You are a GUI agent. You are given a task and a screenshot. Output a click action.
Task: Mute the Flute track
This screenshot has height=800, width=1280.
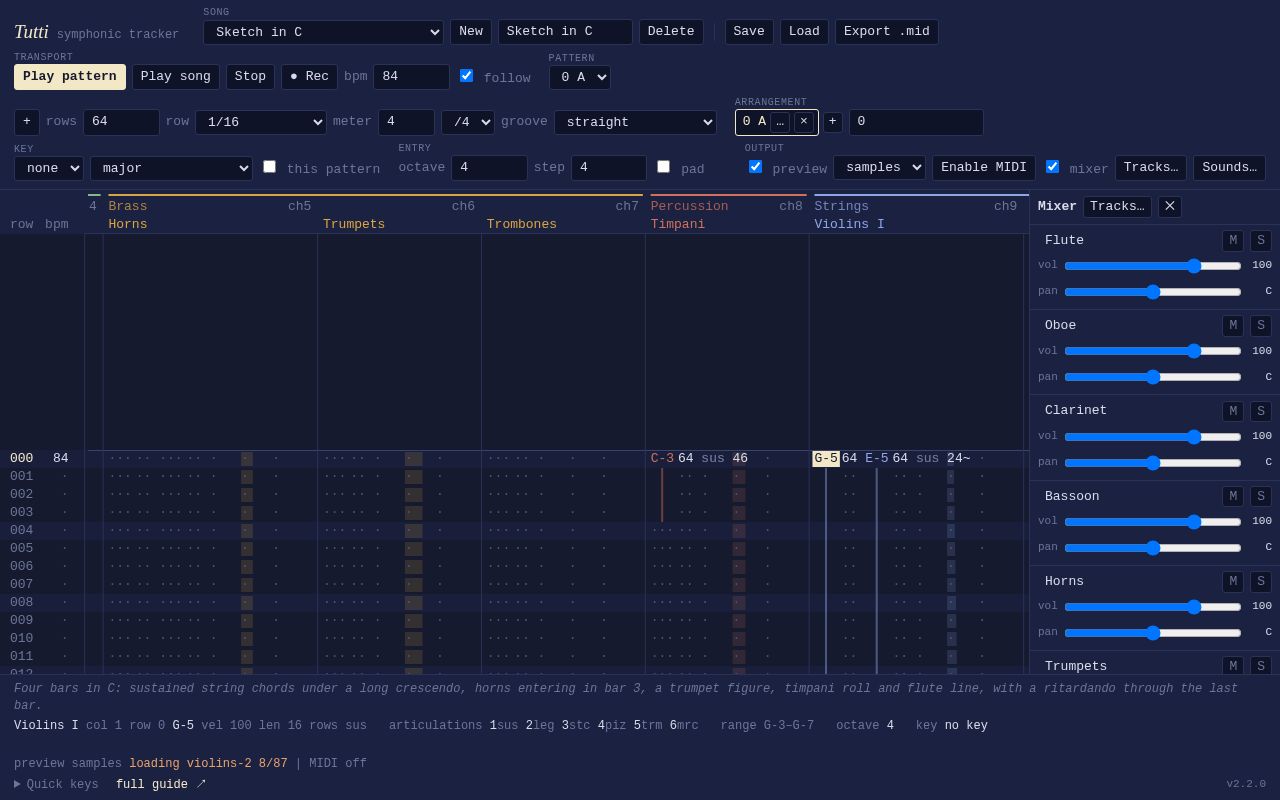(x=1233, y=241)
